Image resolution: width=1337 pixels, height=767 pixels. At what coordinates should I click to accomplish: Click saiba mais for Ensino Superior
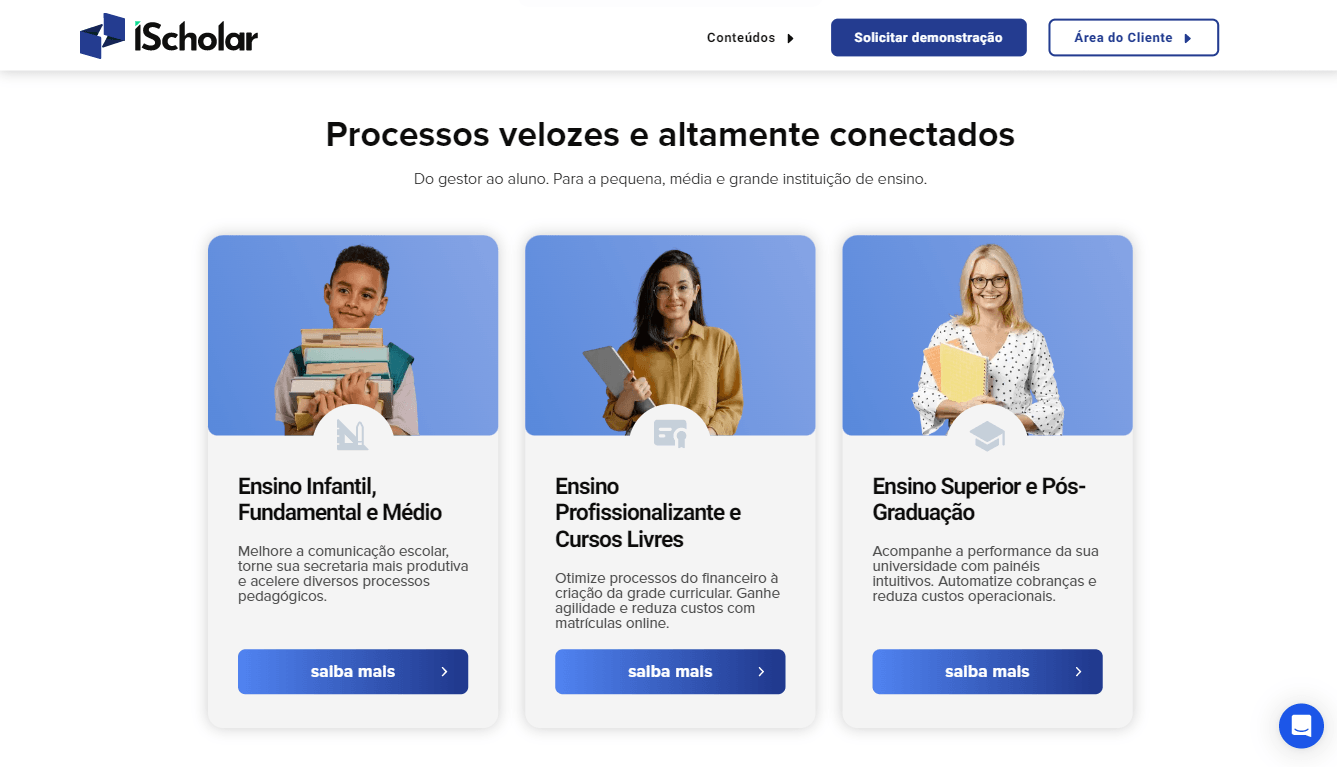(x=987, y=672)
